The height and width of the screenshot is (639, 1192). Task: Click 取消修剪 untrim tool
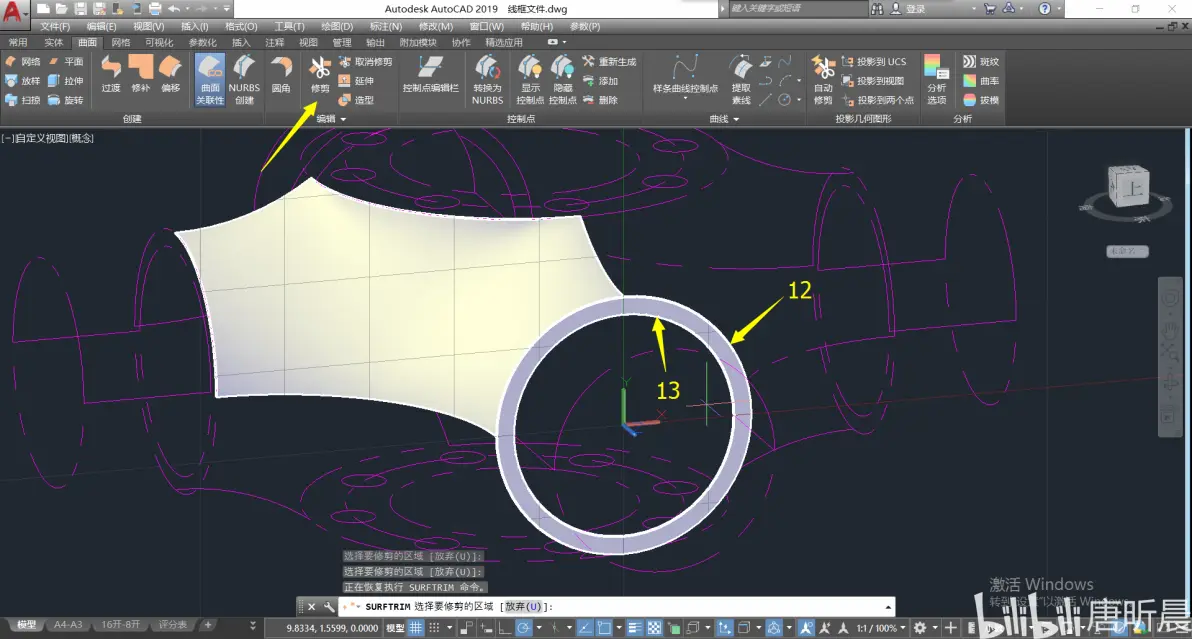point(366,62)
